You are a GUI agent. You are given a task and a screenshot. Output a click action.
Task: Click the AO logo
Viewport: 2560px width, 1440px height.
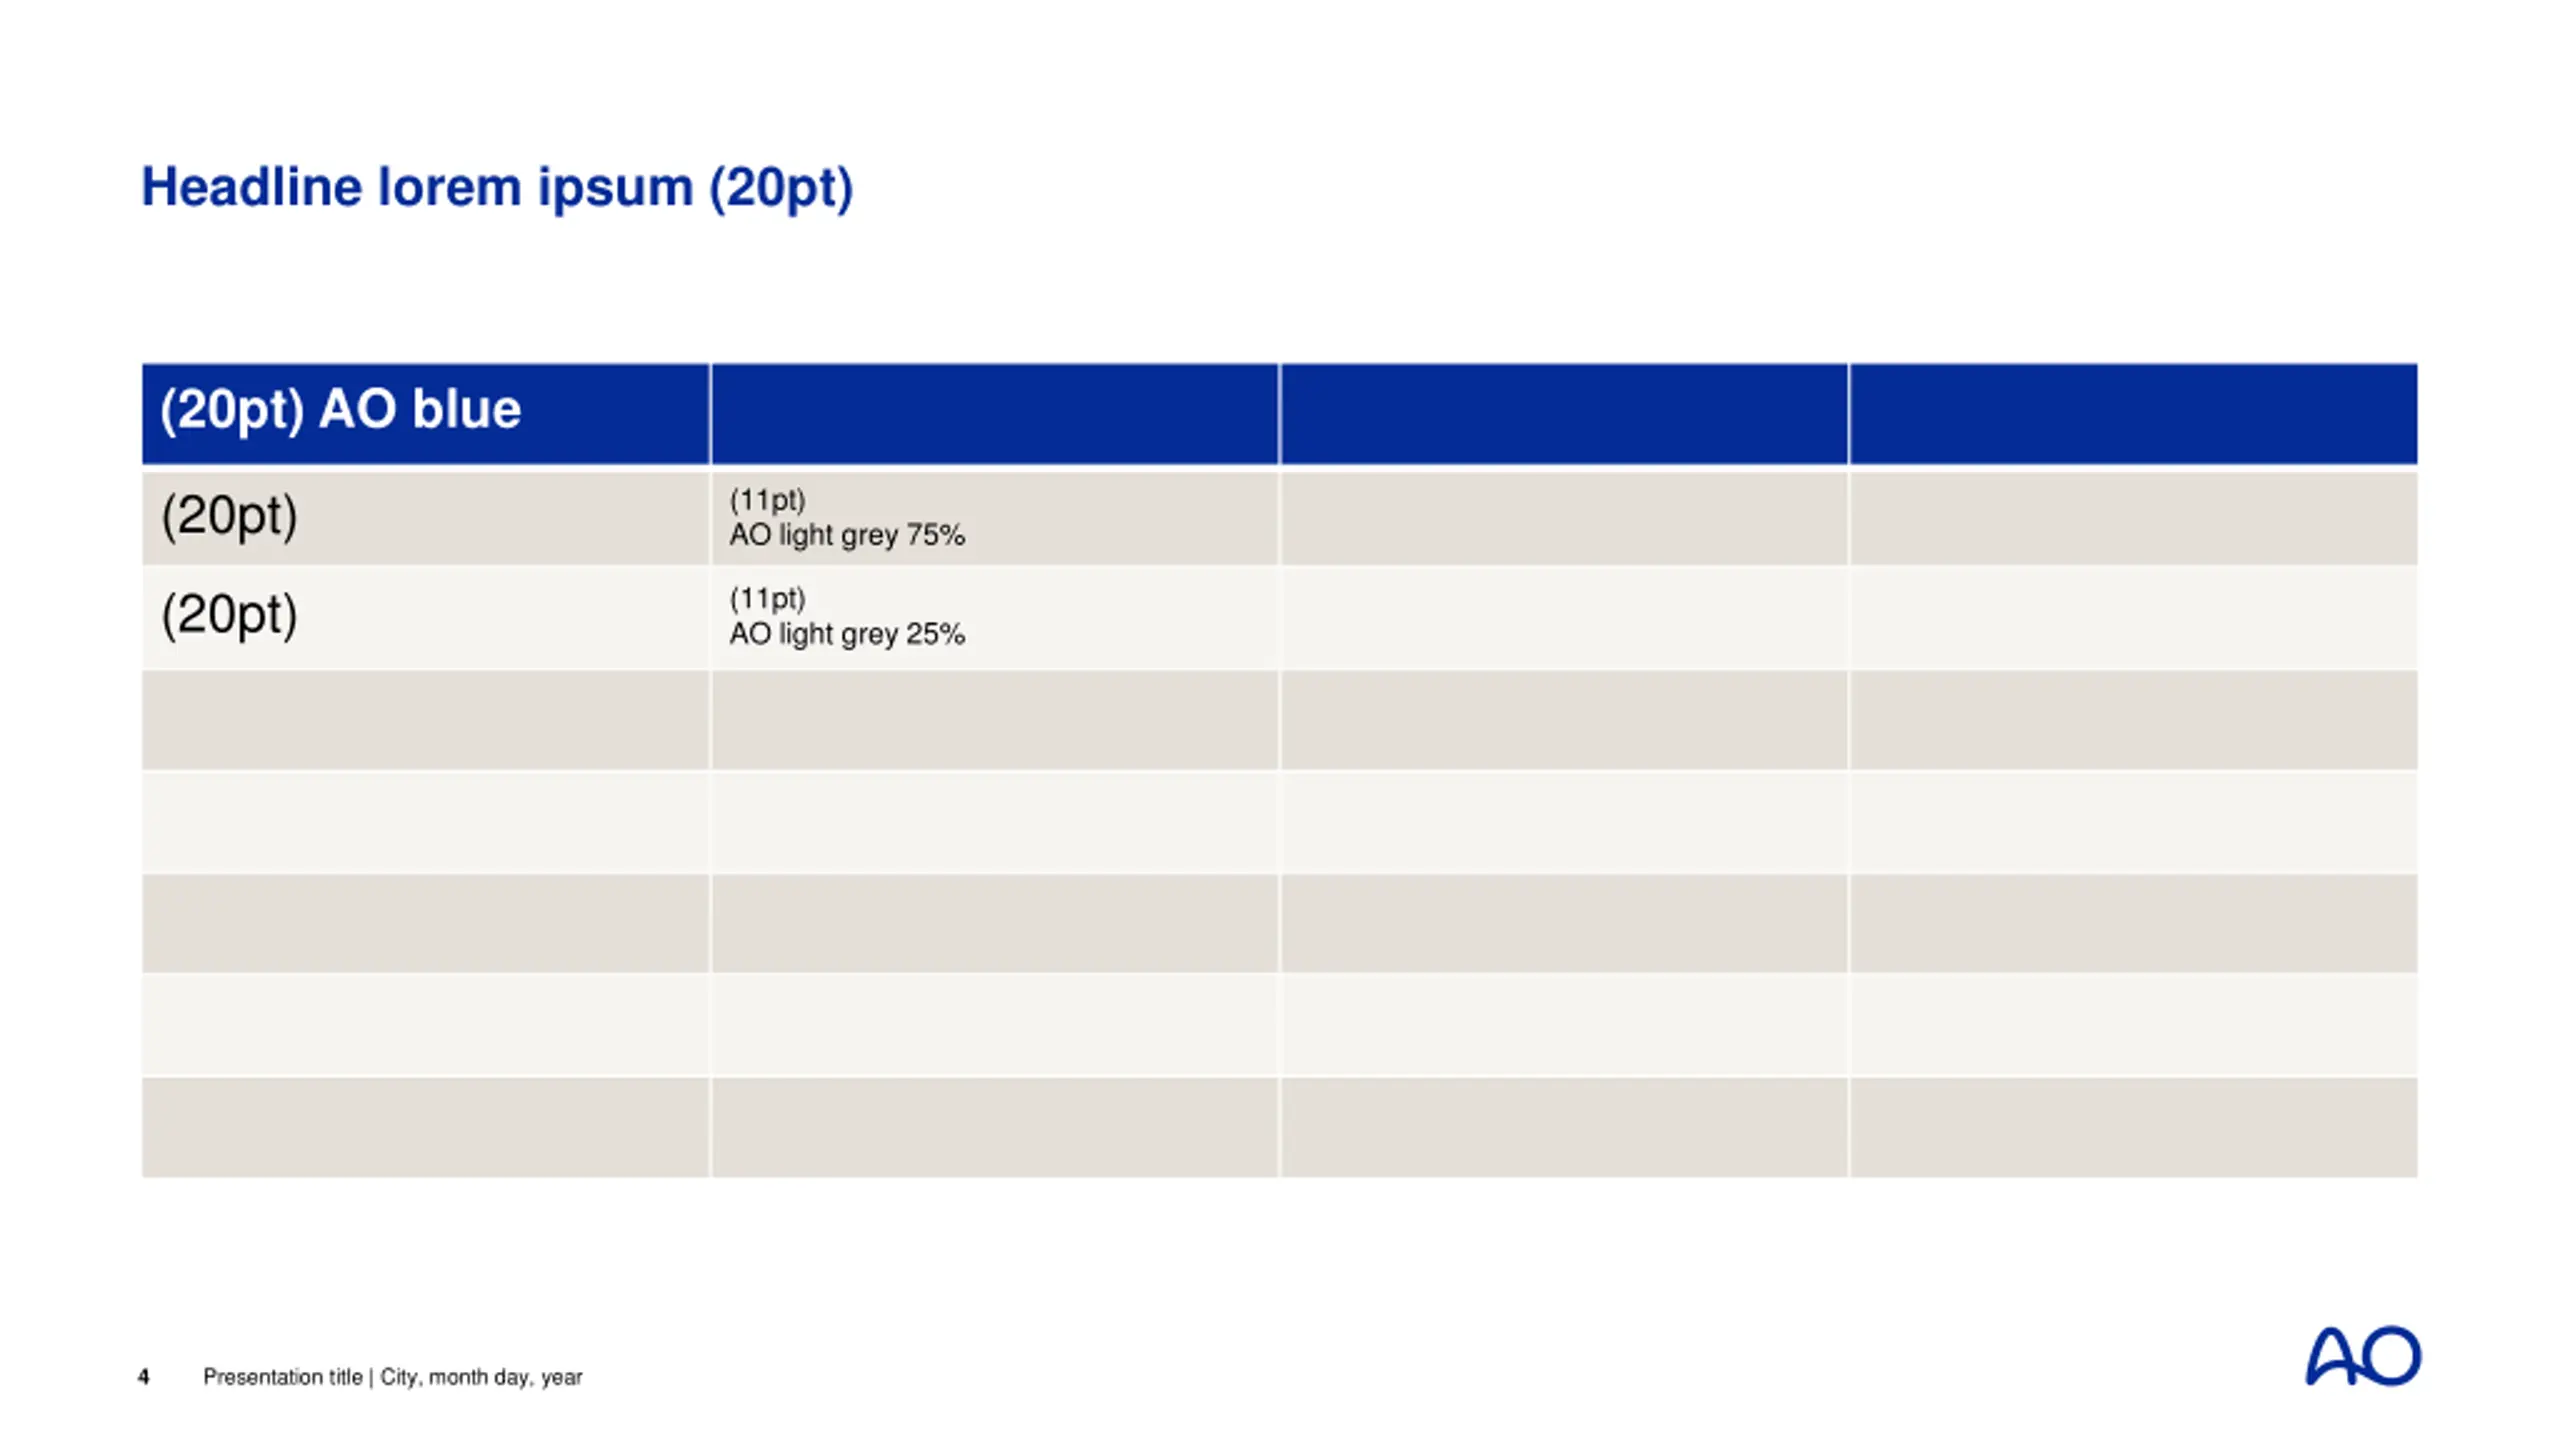(x=2363, y=1356)
